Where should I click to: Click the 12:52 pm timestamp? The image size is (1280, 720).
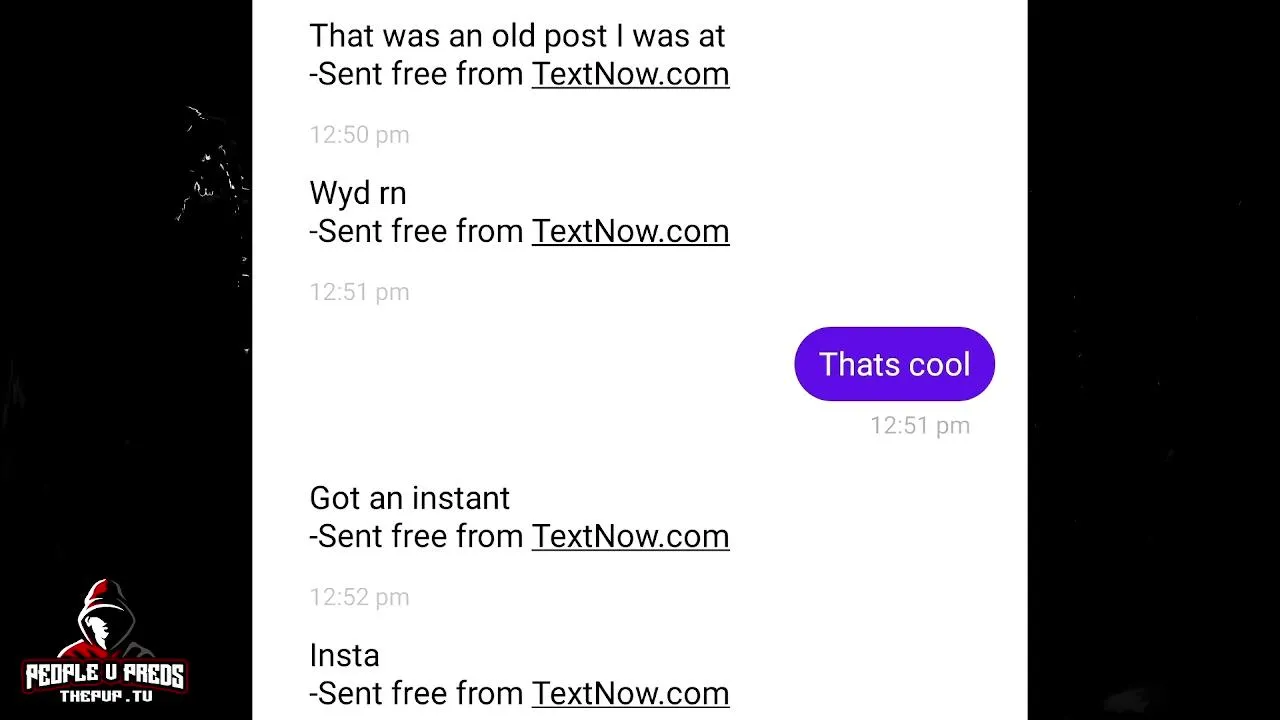coord(359,597)
